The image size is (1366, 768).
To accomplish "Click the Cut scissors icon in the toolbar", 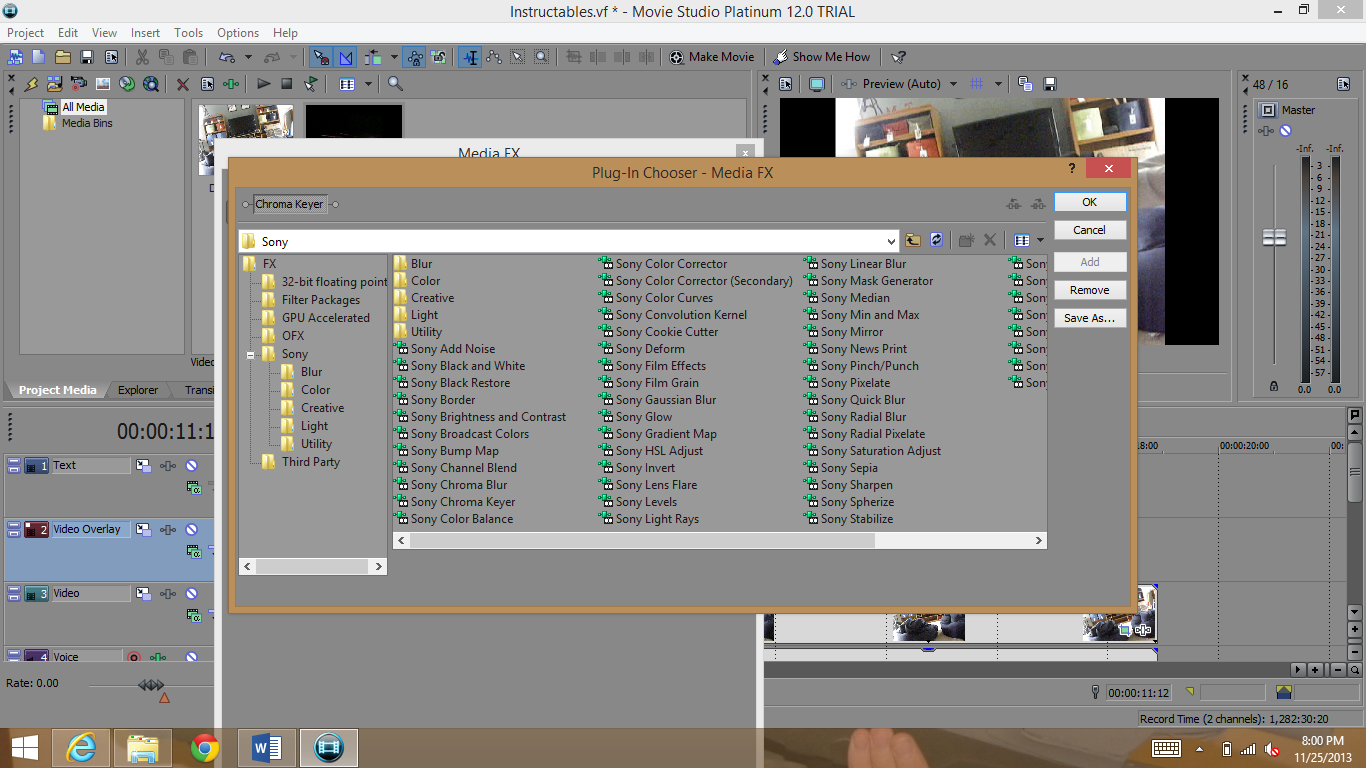I will coord(142,57).
